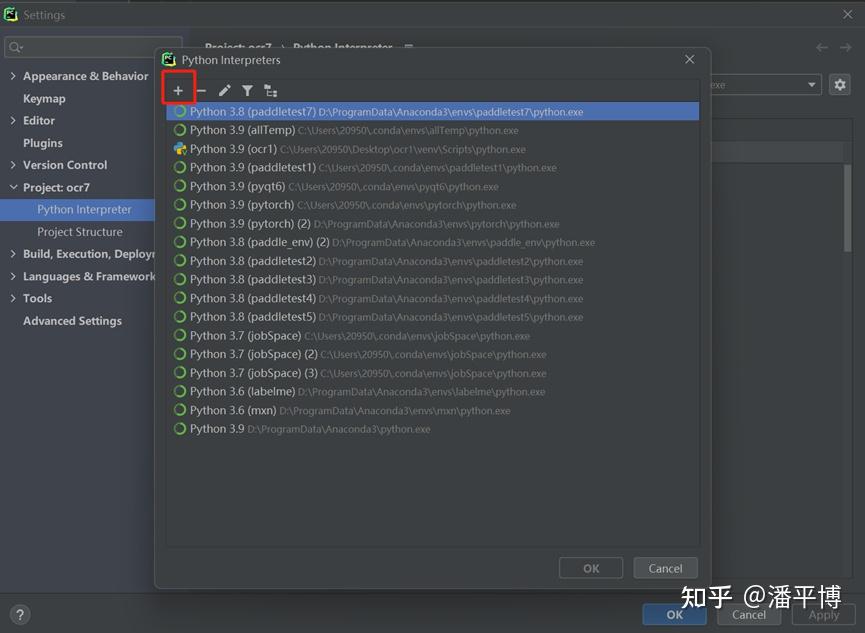Select Python 3.8 (paddle_env) (2) interpreter
Image resolution: width=865 pixels, height=633 pixels.
432,242
